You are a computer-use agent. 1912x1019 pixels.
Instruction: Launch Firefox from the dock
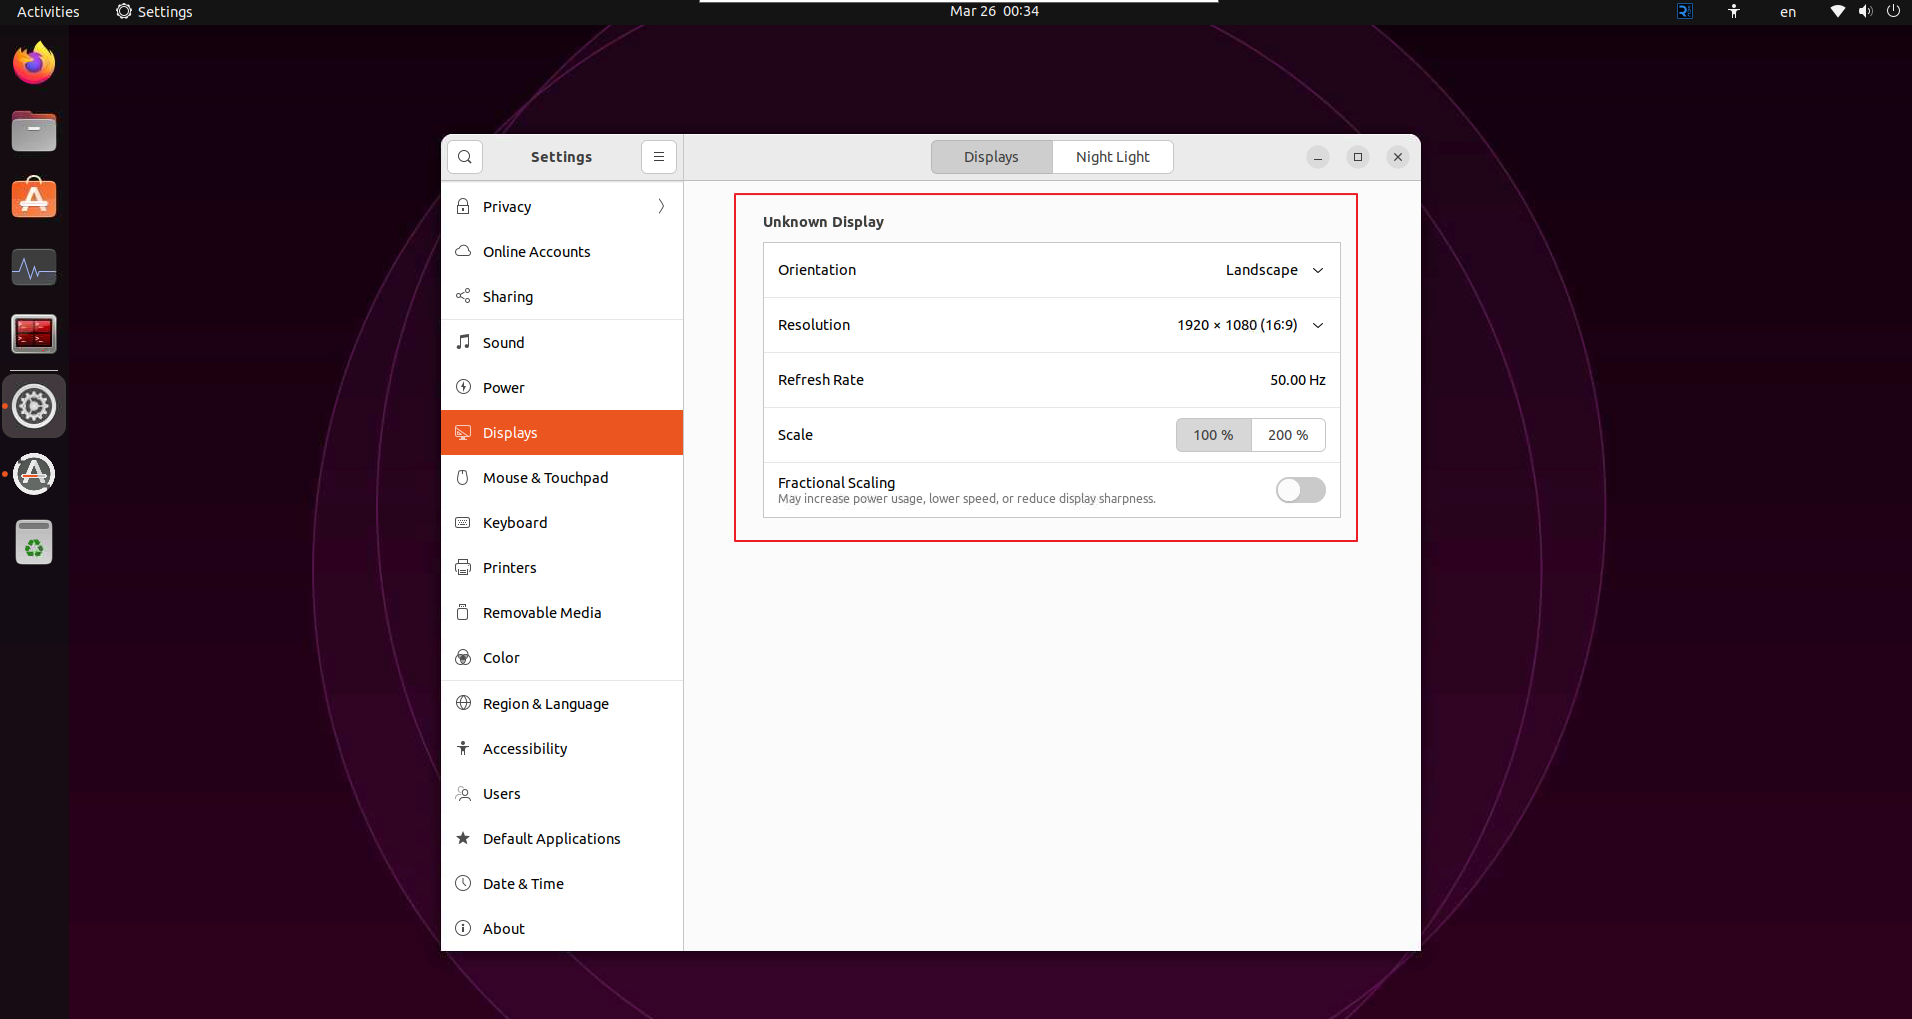click(x=34, y=63)
